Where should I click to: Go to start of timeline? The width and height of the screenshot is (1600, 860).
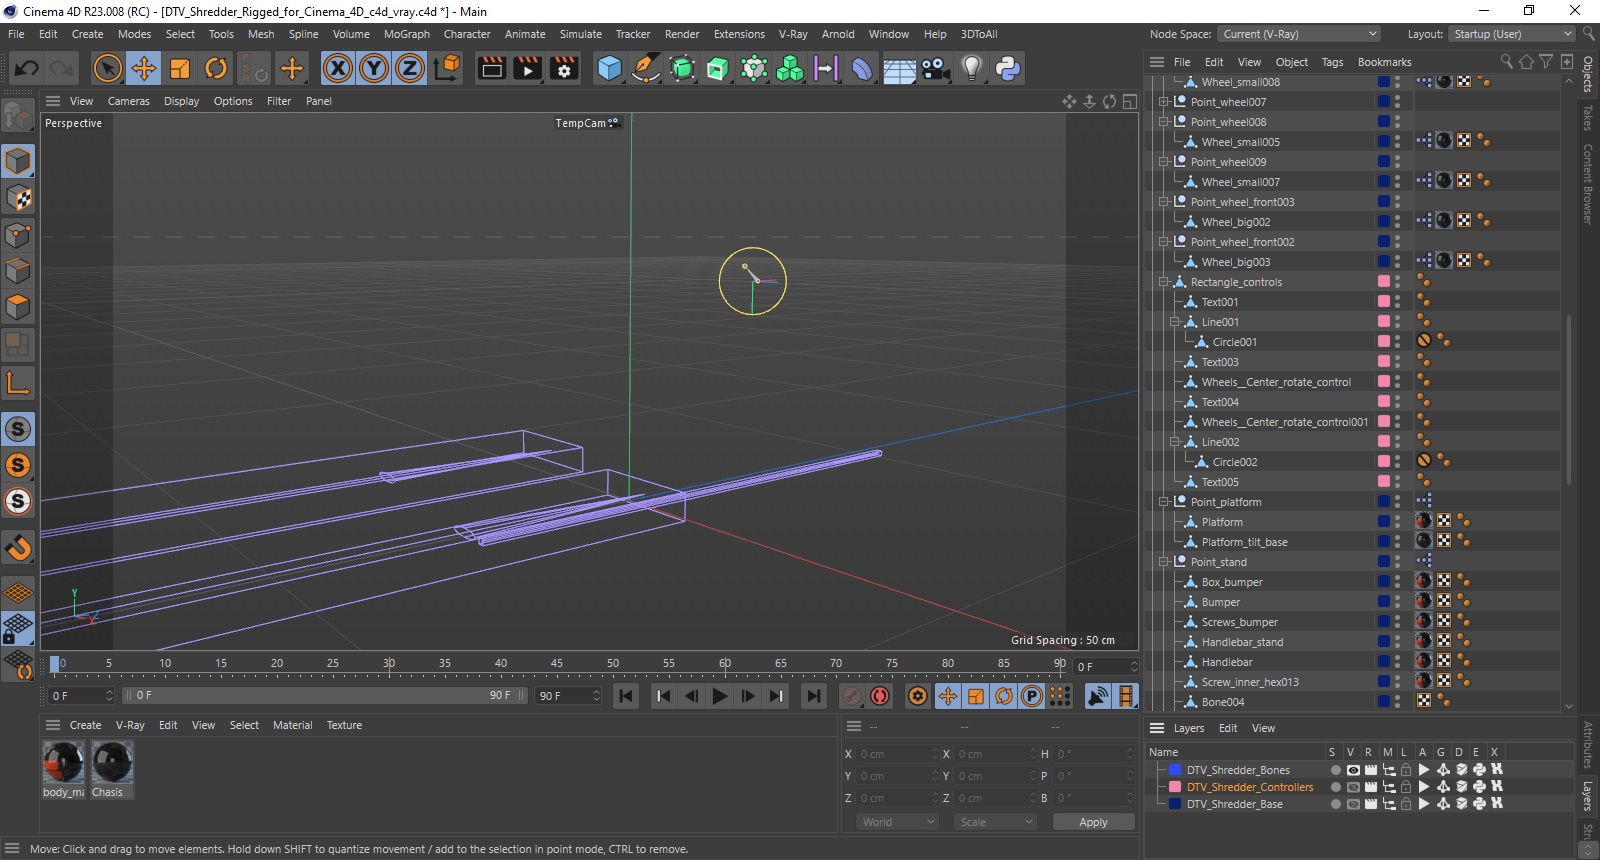pyautogui.click(x=626, y=696)
